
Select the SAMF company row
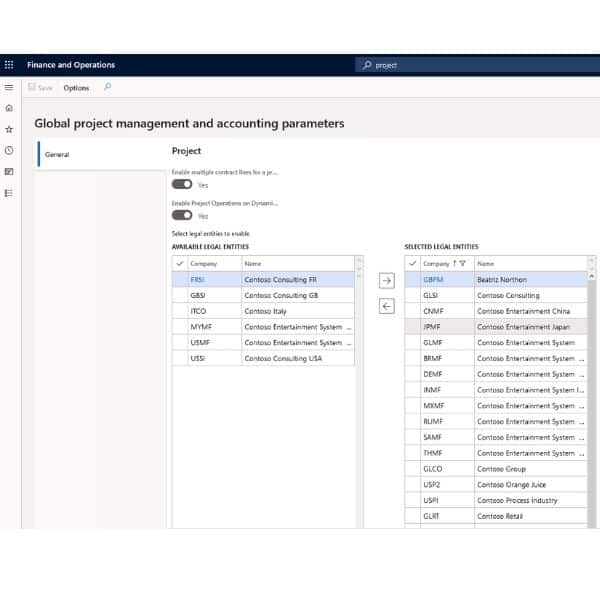(x=496, y=437)
